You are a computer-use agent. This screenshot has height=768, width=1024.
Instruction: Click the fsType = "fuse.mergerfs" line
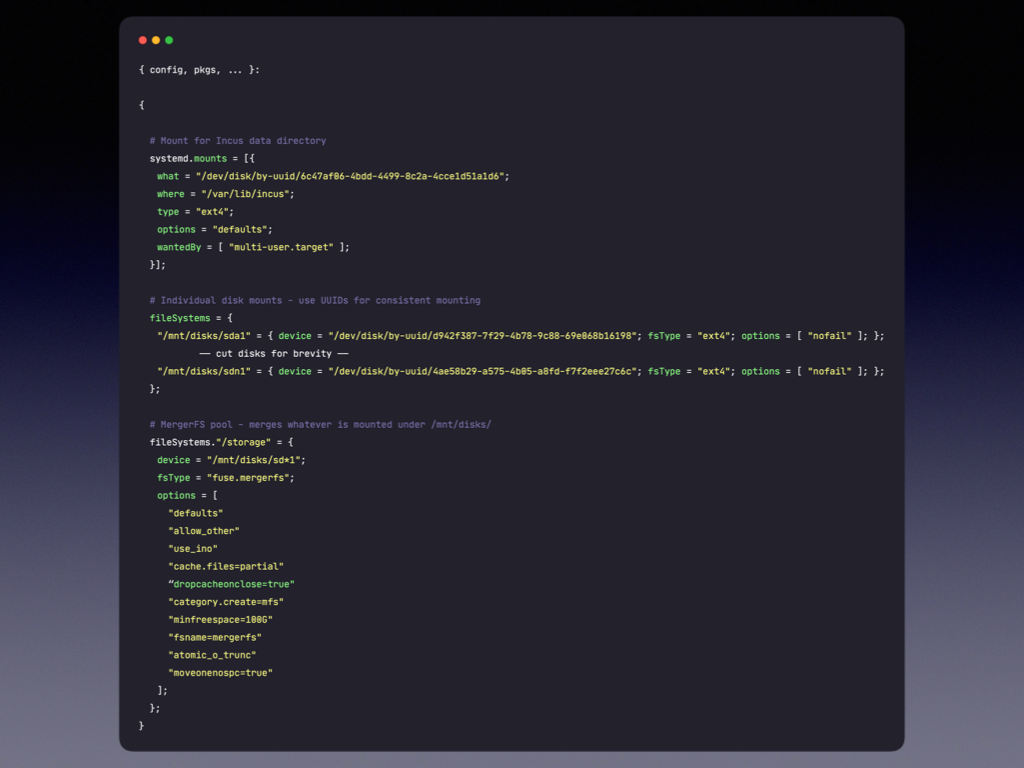click(225, 477)
